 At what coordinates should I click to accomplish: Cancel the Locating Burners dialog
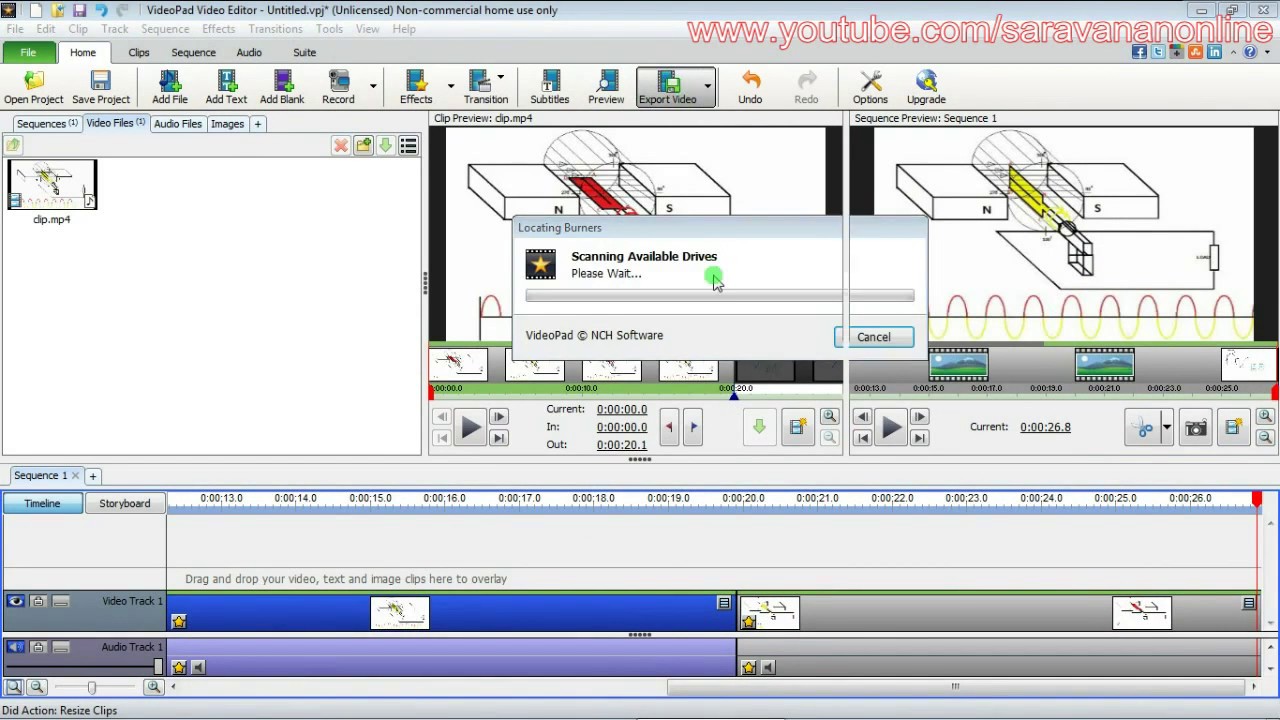(x=873, y=337)
